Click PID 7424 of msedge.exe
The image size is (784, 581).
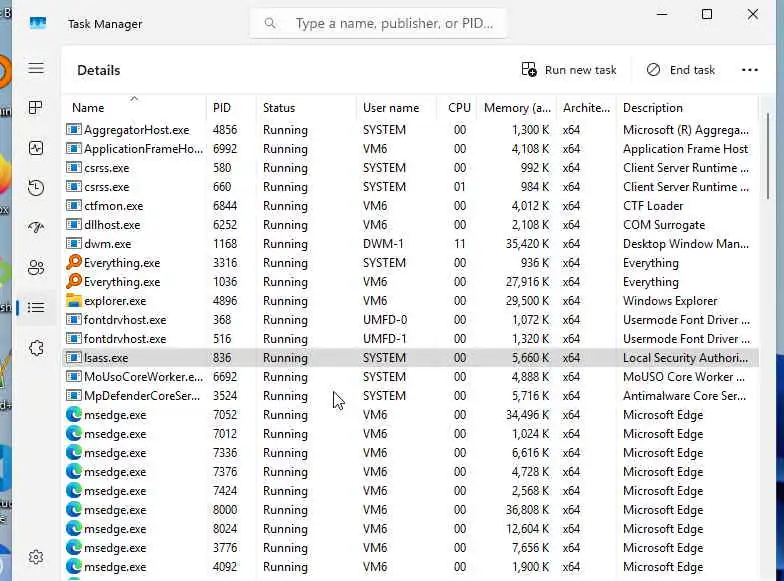[x=225, y=491]
